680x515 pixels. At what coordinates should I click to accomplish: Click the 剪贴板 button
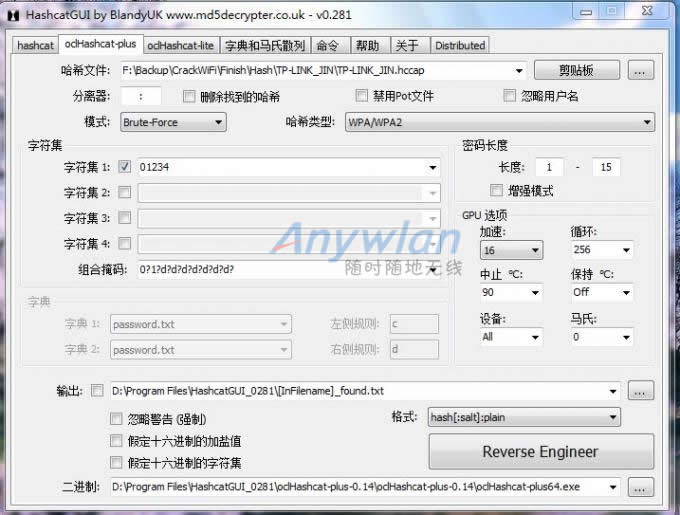point(576,70)
